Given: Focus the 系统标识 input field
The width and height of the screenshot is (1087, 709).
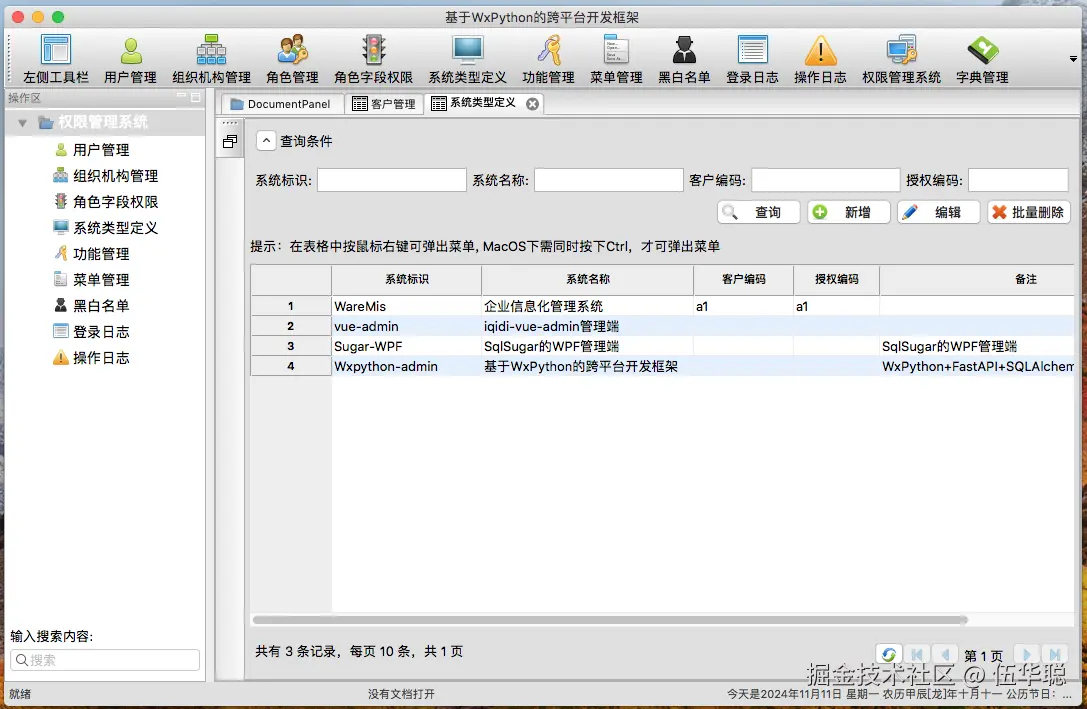Looking at the screenshot, I should [392, 180].
